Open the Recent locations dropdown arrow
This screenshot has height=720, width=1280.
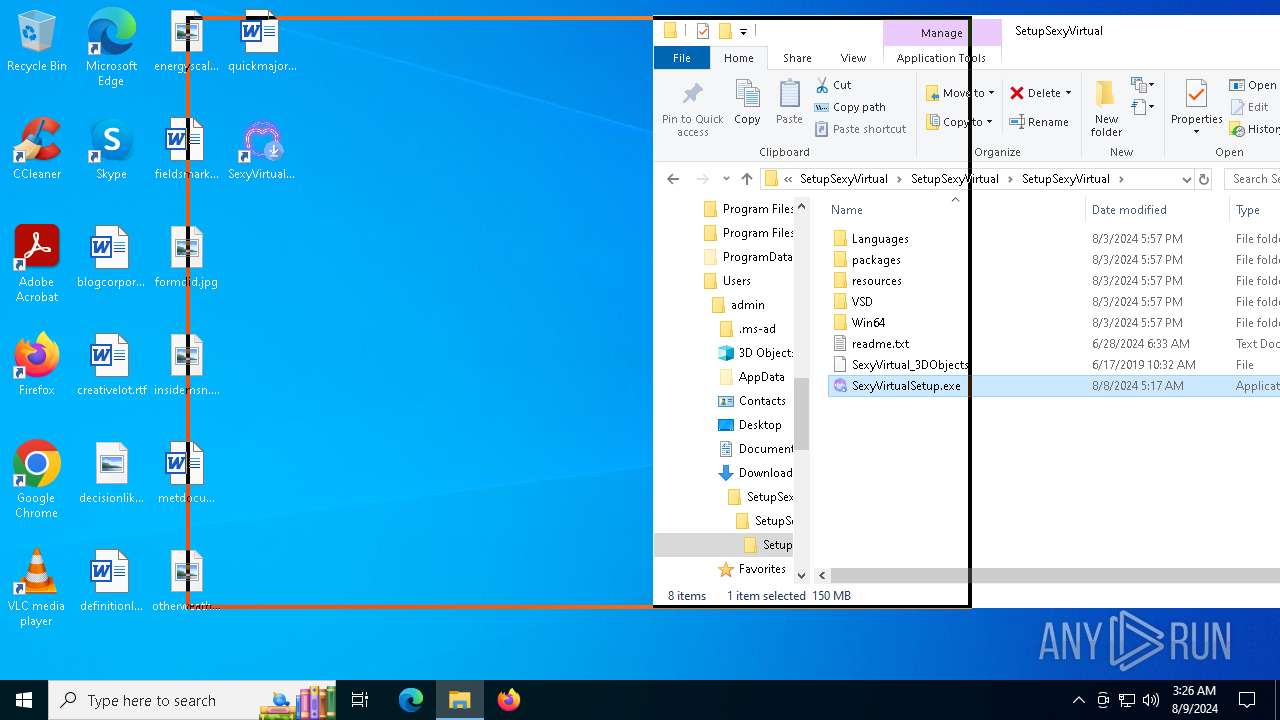pos(727,180)
